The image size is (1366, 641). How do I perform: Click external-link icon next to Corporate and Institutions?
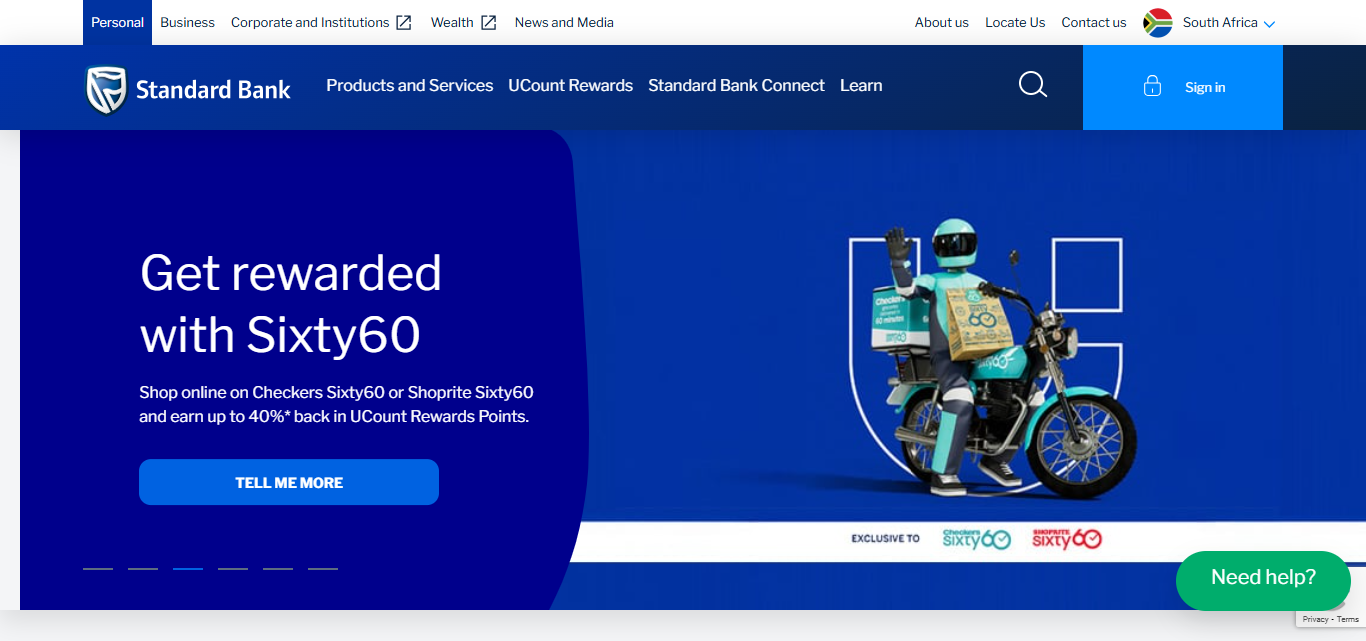click(404, 22)
